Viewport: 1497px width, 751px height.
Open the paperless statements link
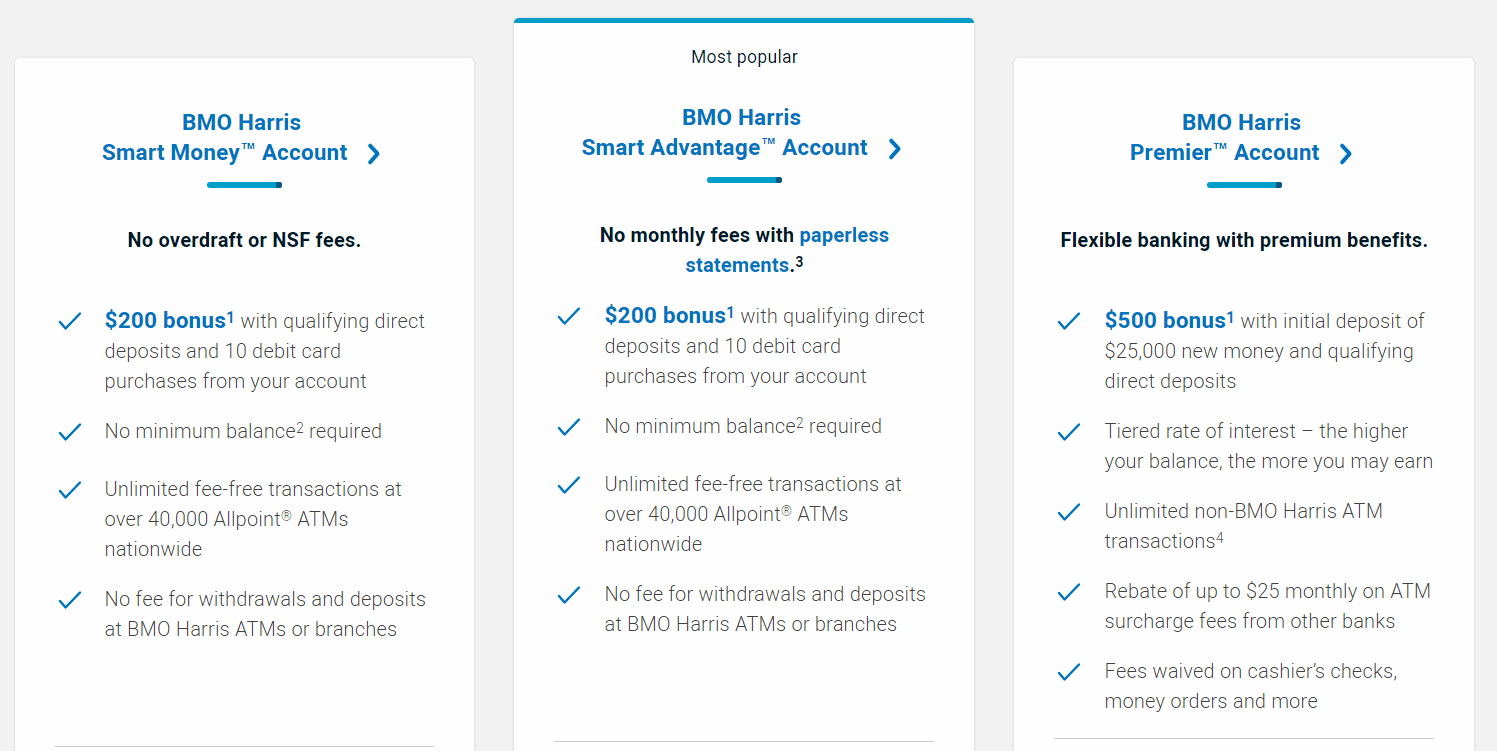click(844, 235)
